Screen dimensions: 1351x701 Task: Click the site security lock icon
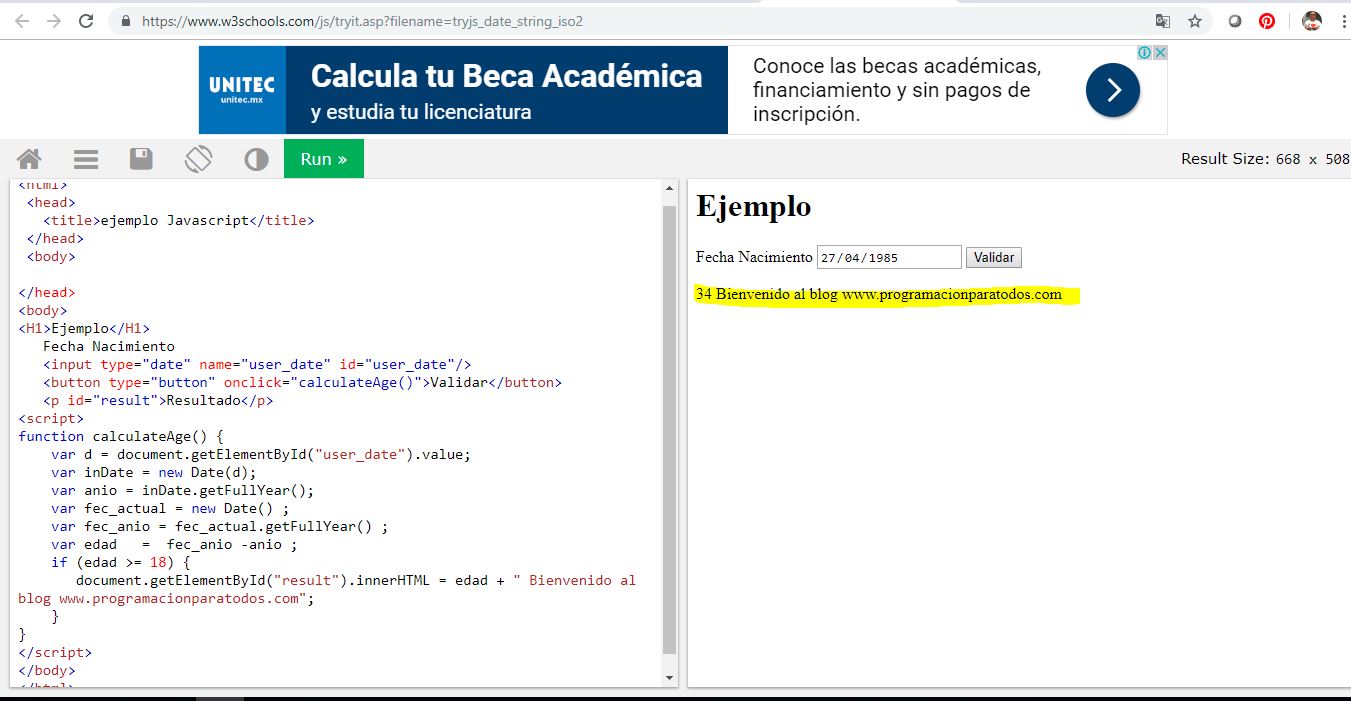[x=124, y=20]
